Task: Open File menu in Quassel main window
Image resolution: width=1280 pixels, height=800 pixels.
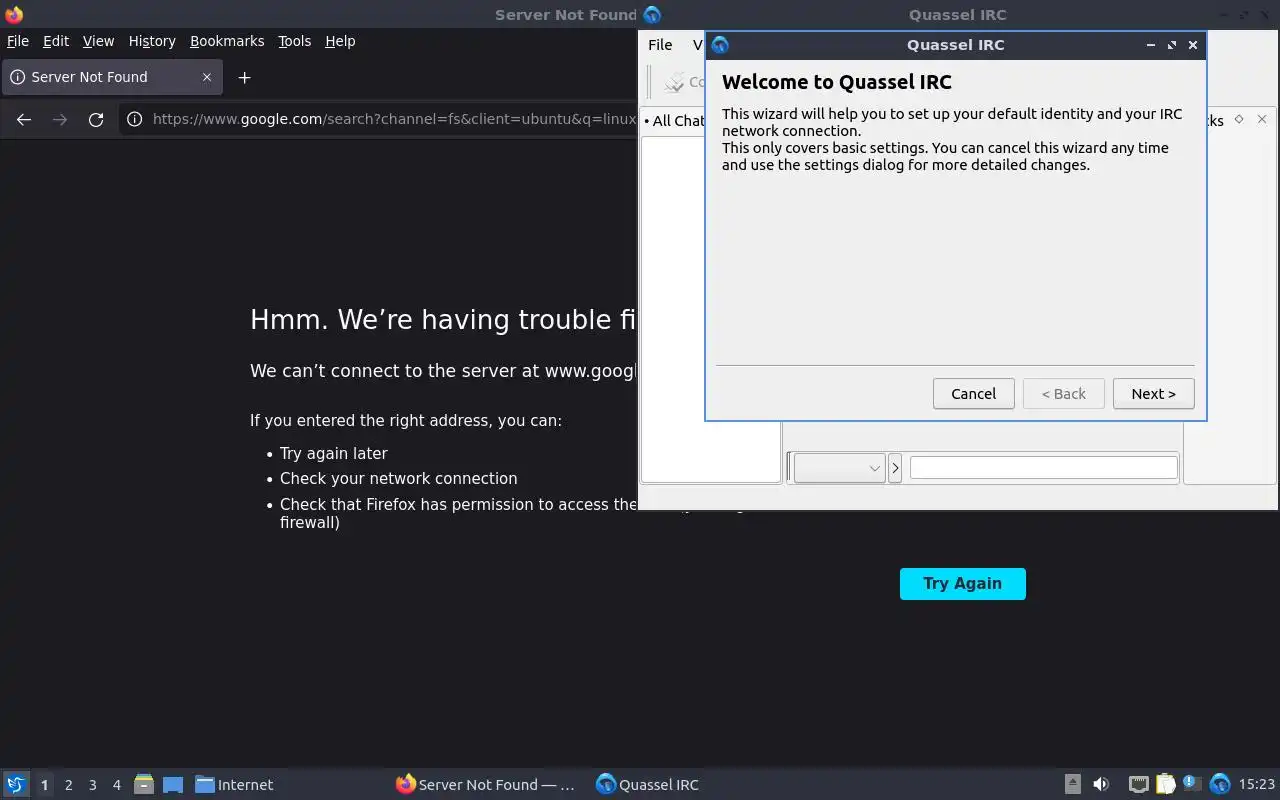Action: 660,45
